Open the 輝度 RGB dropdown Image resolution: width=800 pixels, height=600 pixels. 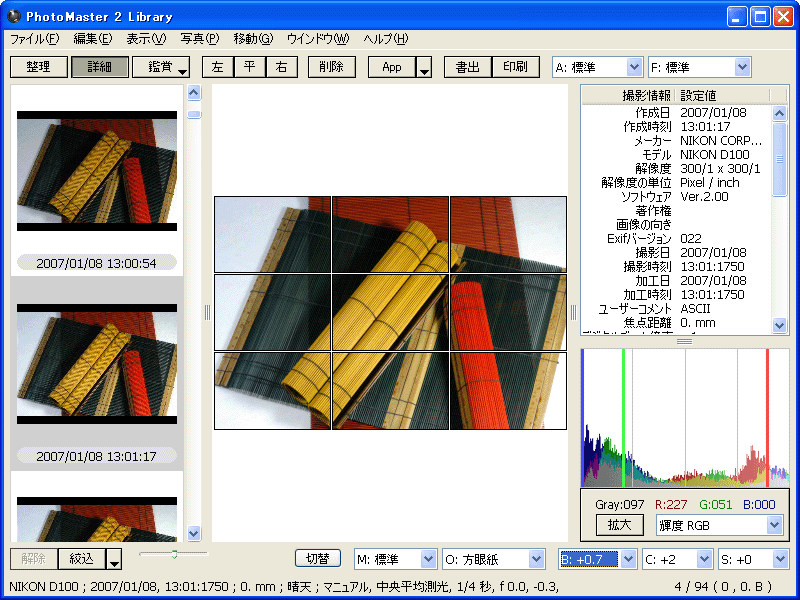coord(719,525)
